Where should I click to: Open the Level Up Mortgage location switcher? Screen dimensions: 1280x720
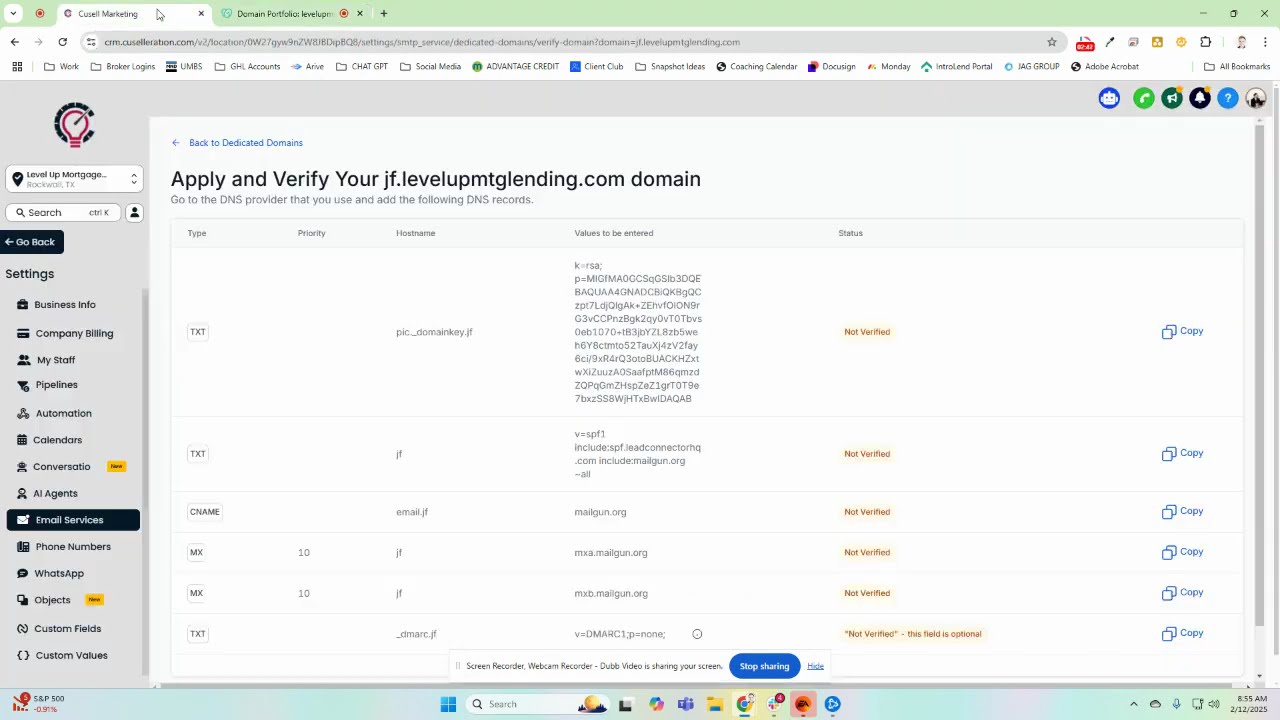coord(74,179)
